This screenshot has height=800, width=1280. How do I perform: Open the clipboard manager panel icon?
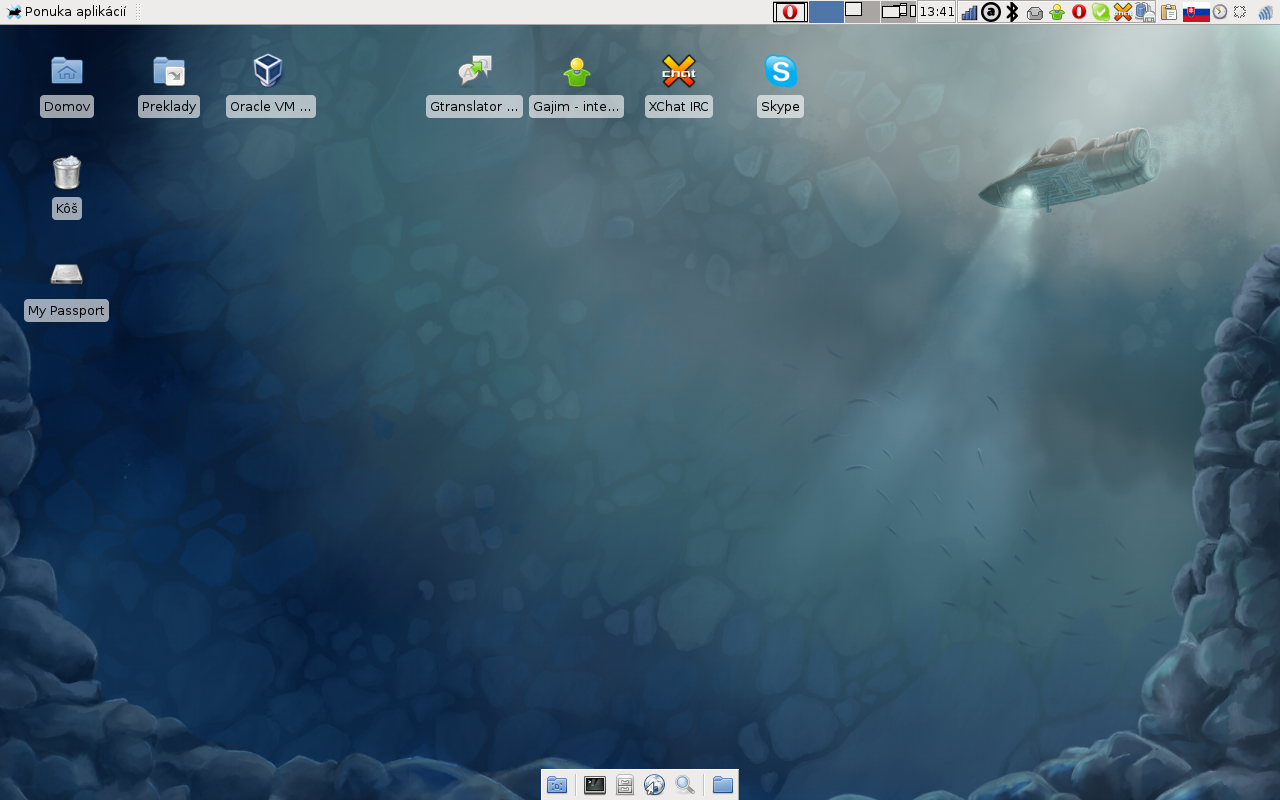coord(1169,12)
